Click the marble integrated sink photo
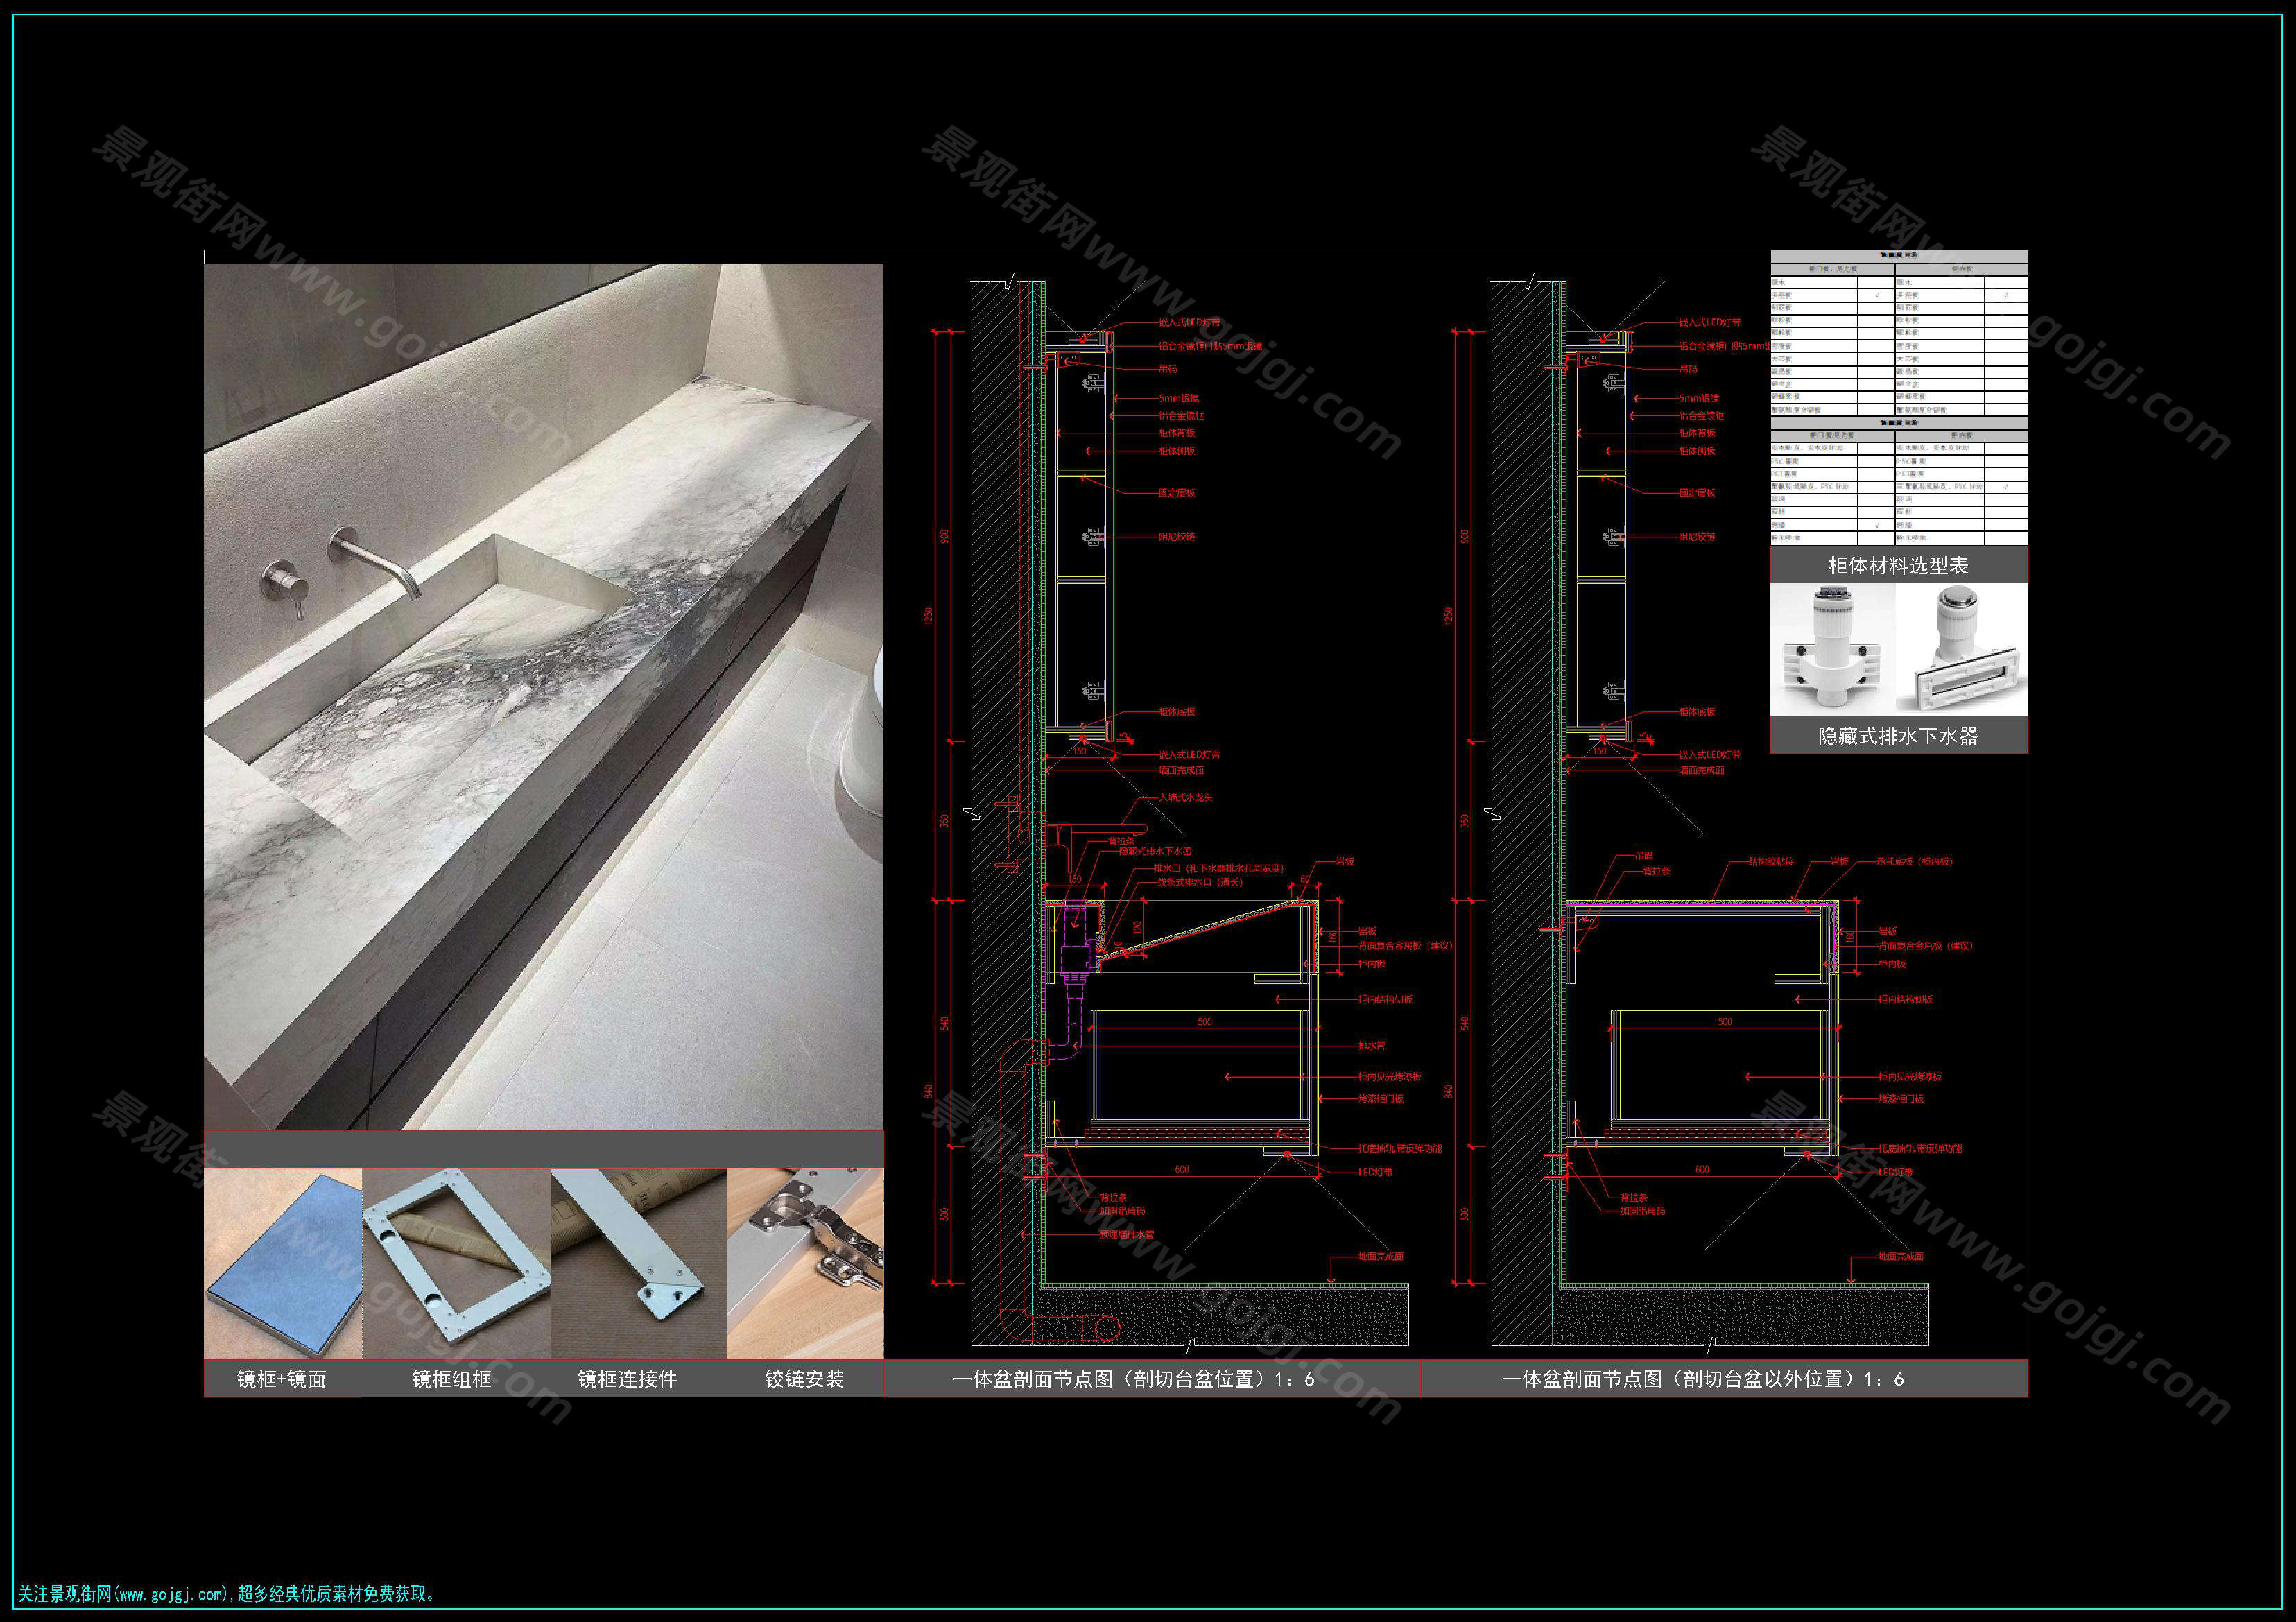Screen dimensions: 2296x1622 [543, 696]
